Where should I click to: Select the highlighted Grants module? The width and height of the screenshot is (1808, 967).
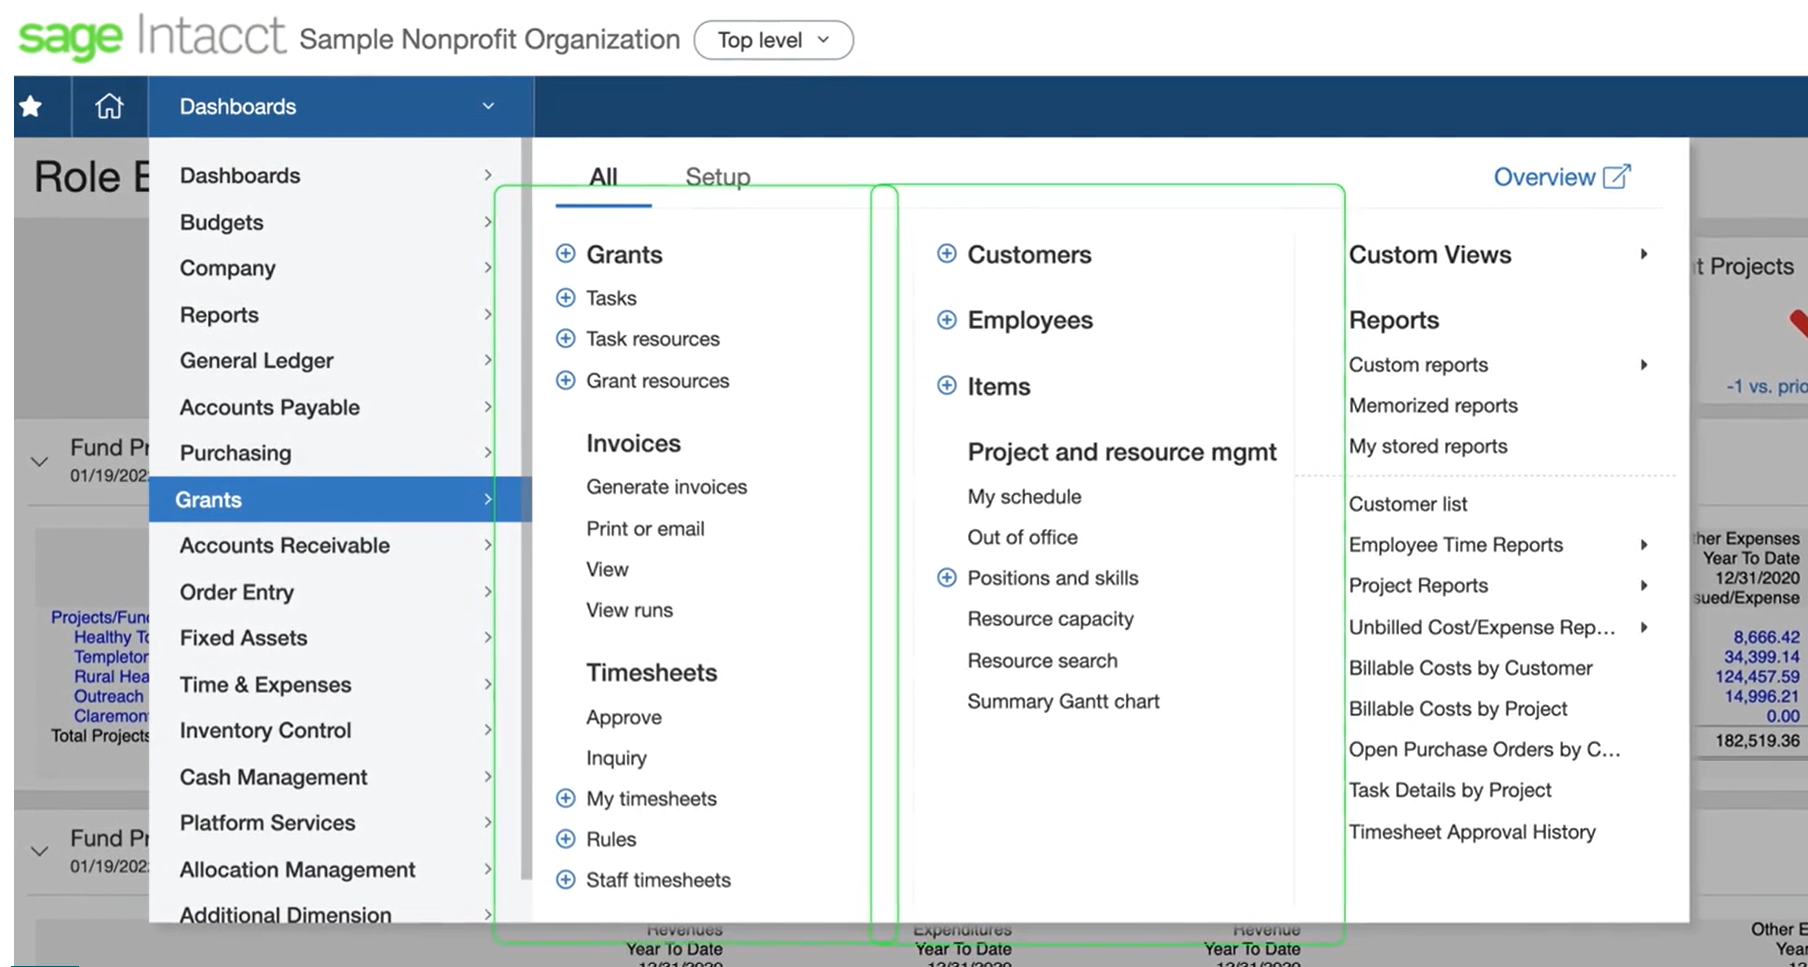[x=340, y=499]
